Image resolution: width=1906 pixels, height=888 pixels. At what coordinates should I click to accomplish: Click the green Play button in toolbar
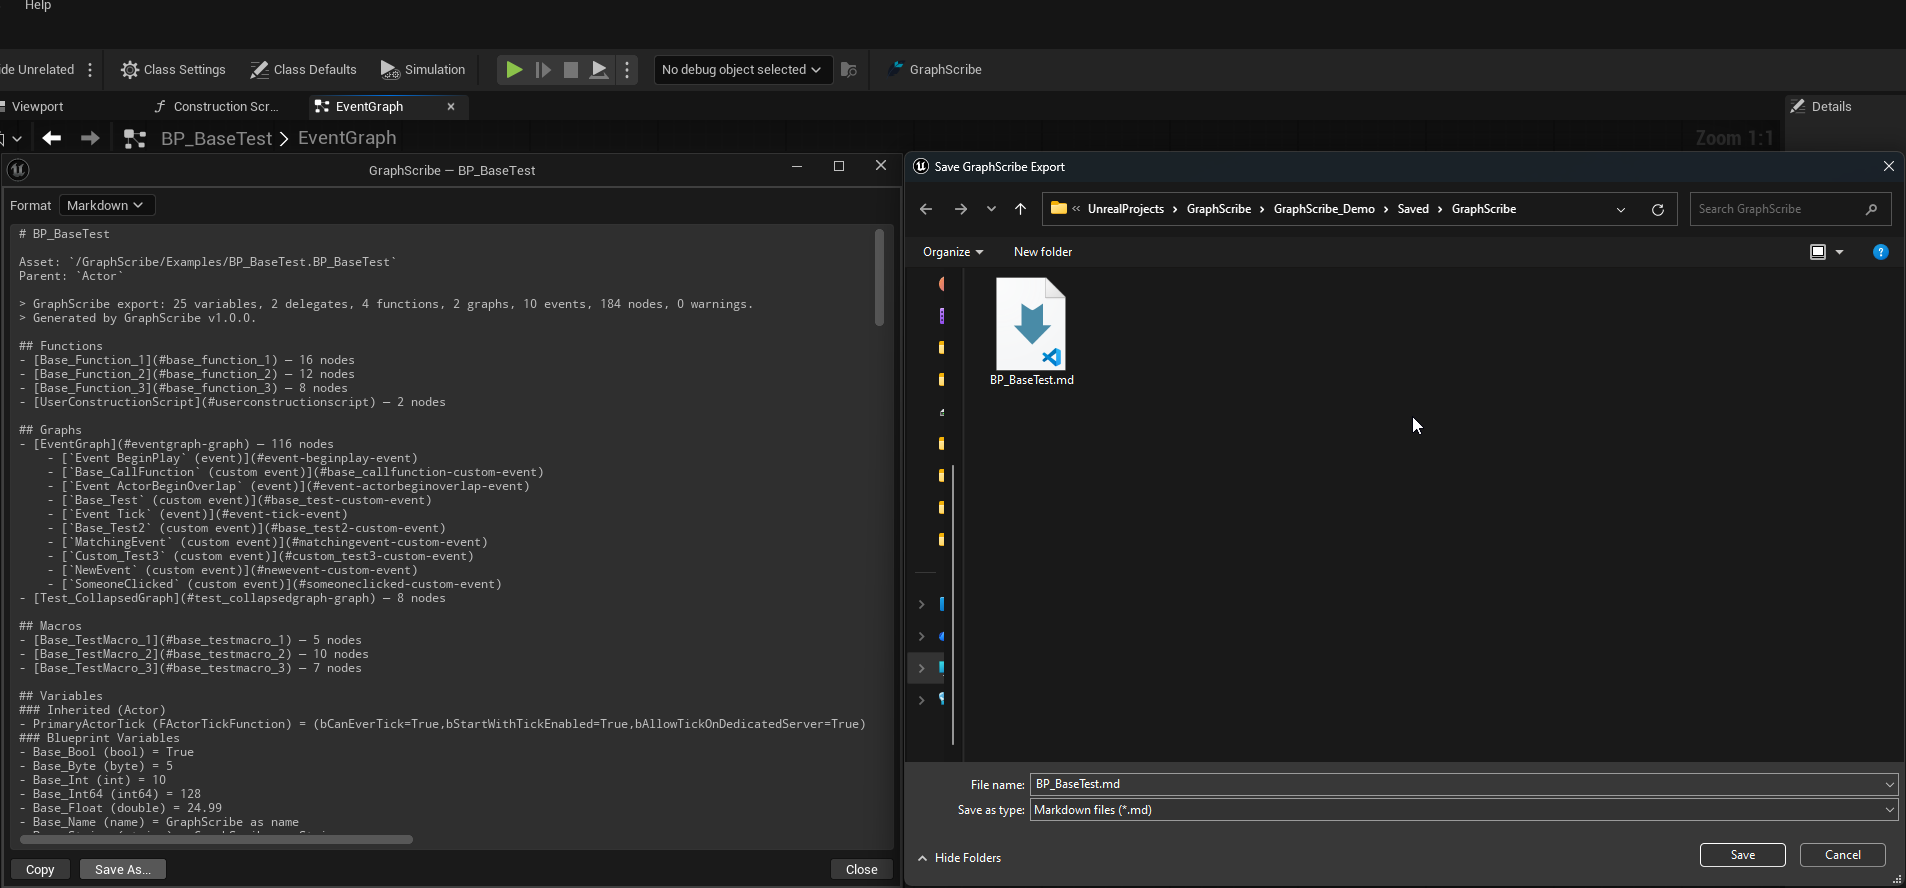tap(514, 70)
